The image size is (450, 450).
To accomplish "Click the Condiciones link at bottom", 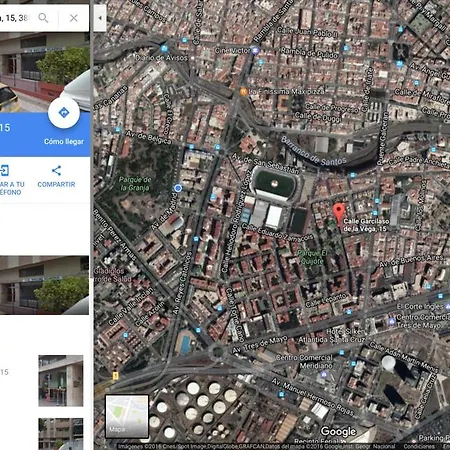I will point(419,446).
